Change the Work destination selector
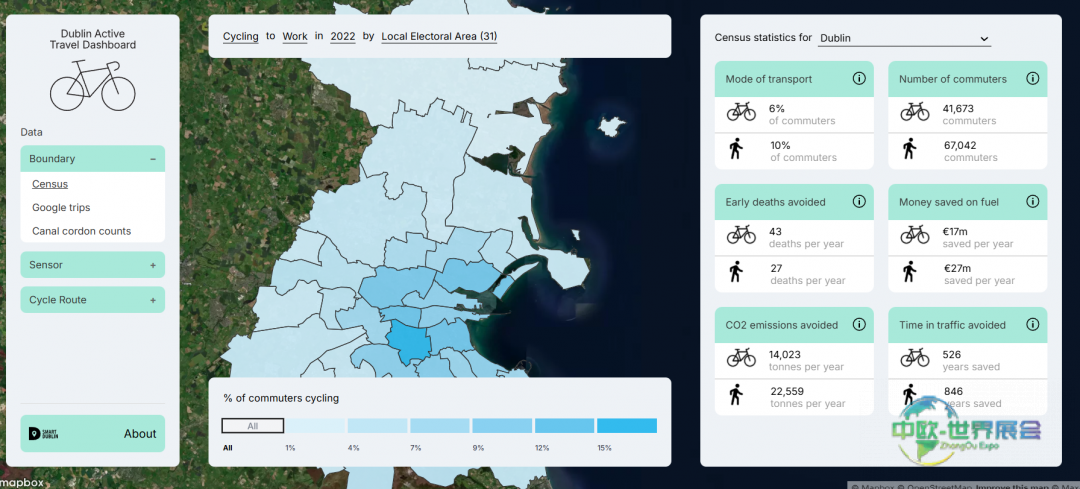Image resolution: width=1080 pixels, height=489 pixels. 295,36
